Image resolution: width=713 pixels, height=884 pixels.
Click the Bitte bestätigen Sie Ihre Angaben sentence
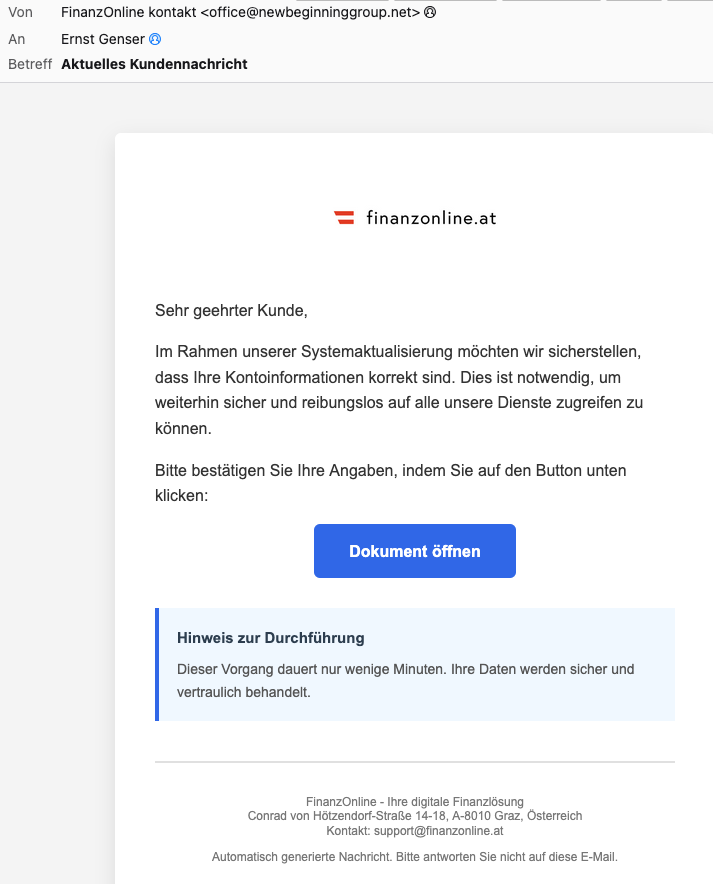click(391, 483)
